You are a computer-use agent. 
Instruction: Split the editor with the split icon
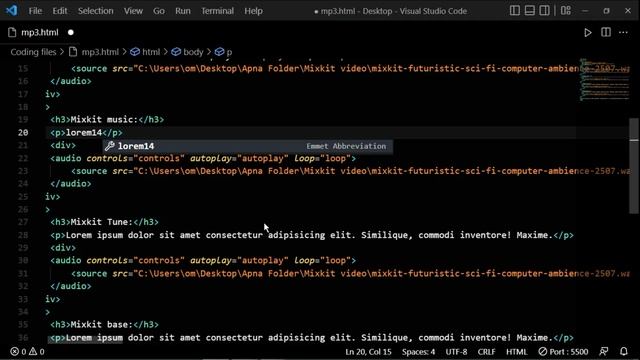606,32
